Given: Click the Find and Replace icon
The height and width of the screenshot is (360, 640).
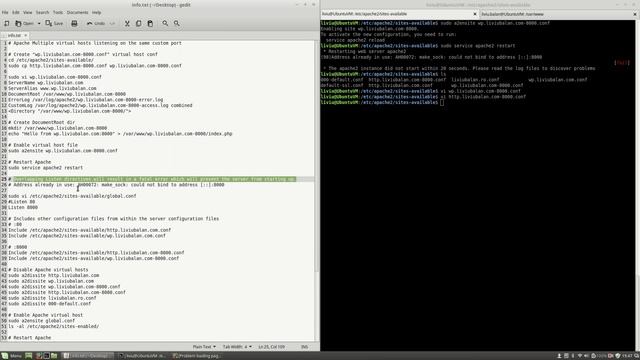Looking at the screenshot, I should pyautogui.click(x=177, y=24).
